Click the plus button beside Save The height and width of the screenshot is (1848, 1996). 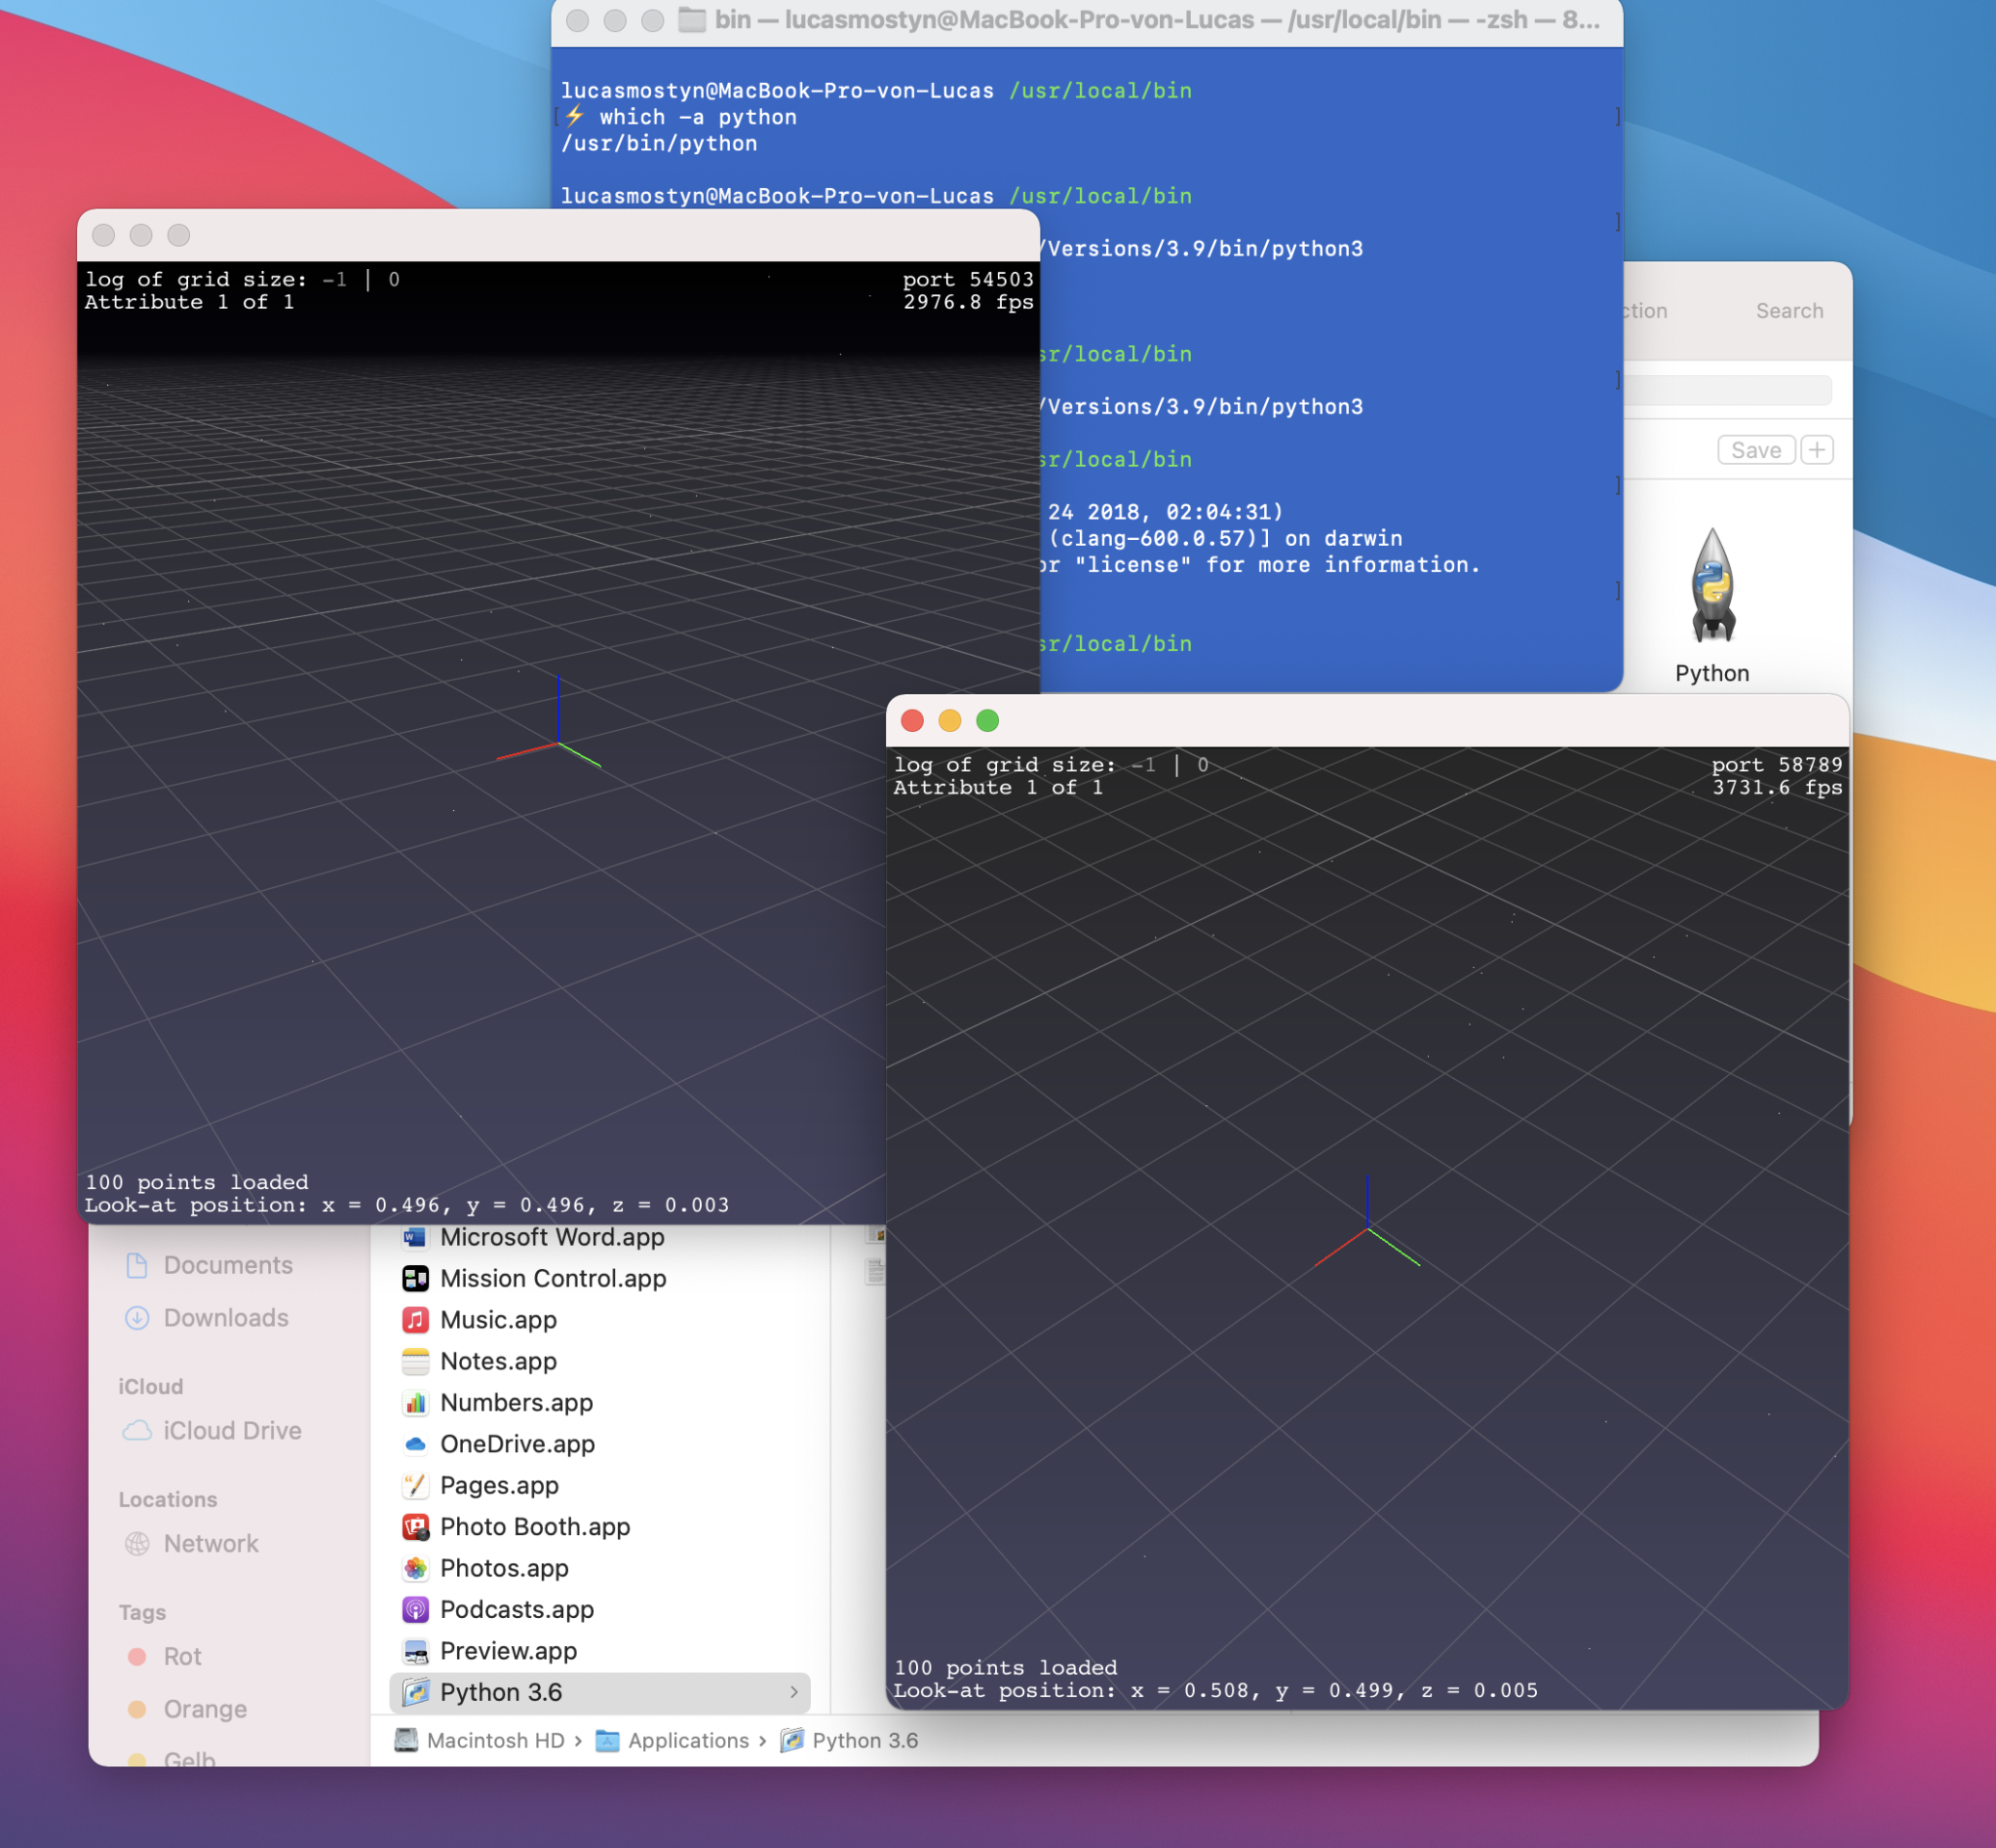pyautogui.click(x=1816, y=450)
